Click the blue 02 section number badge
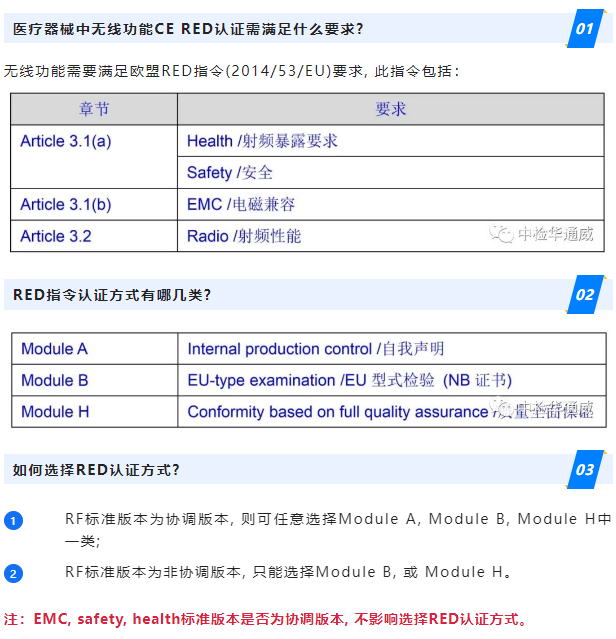Viewport: 616px width, 639px height. pos(585,295)
